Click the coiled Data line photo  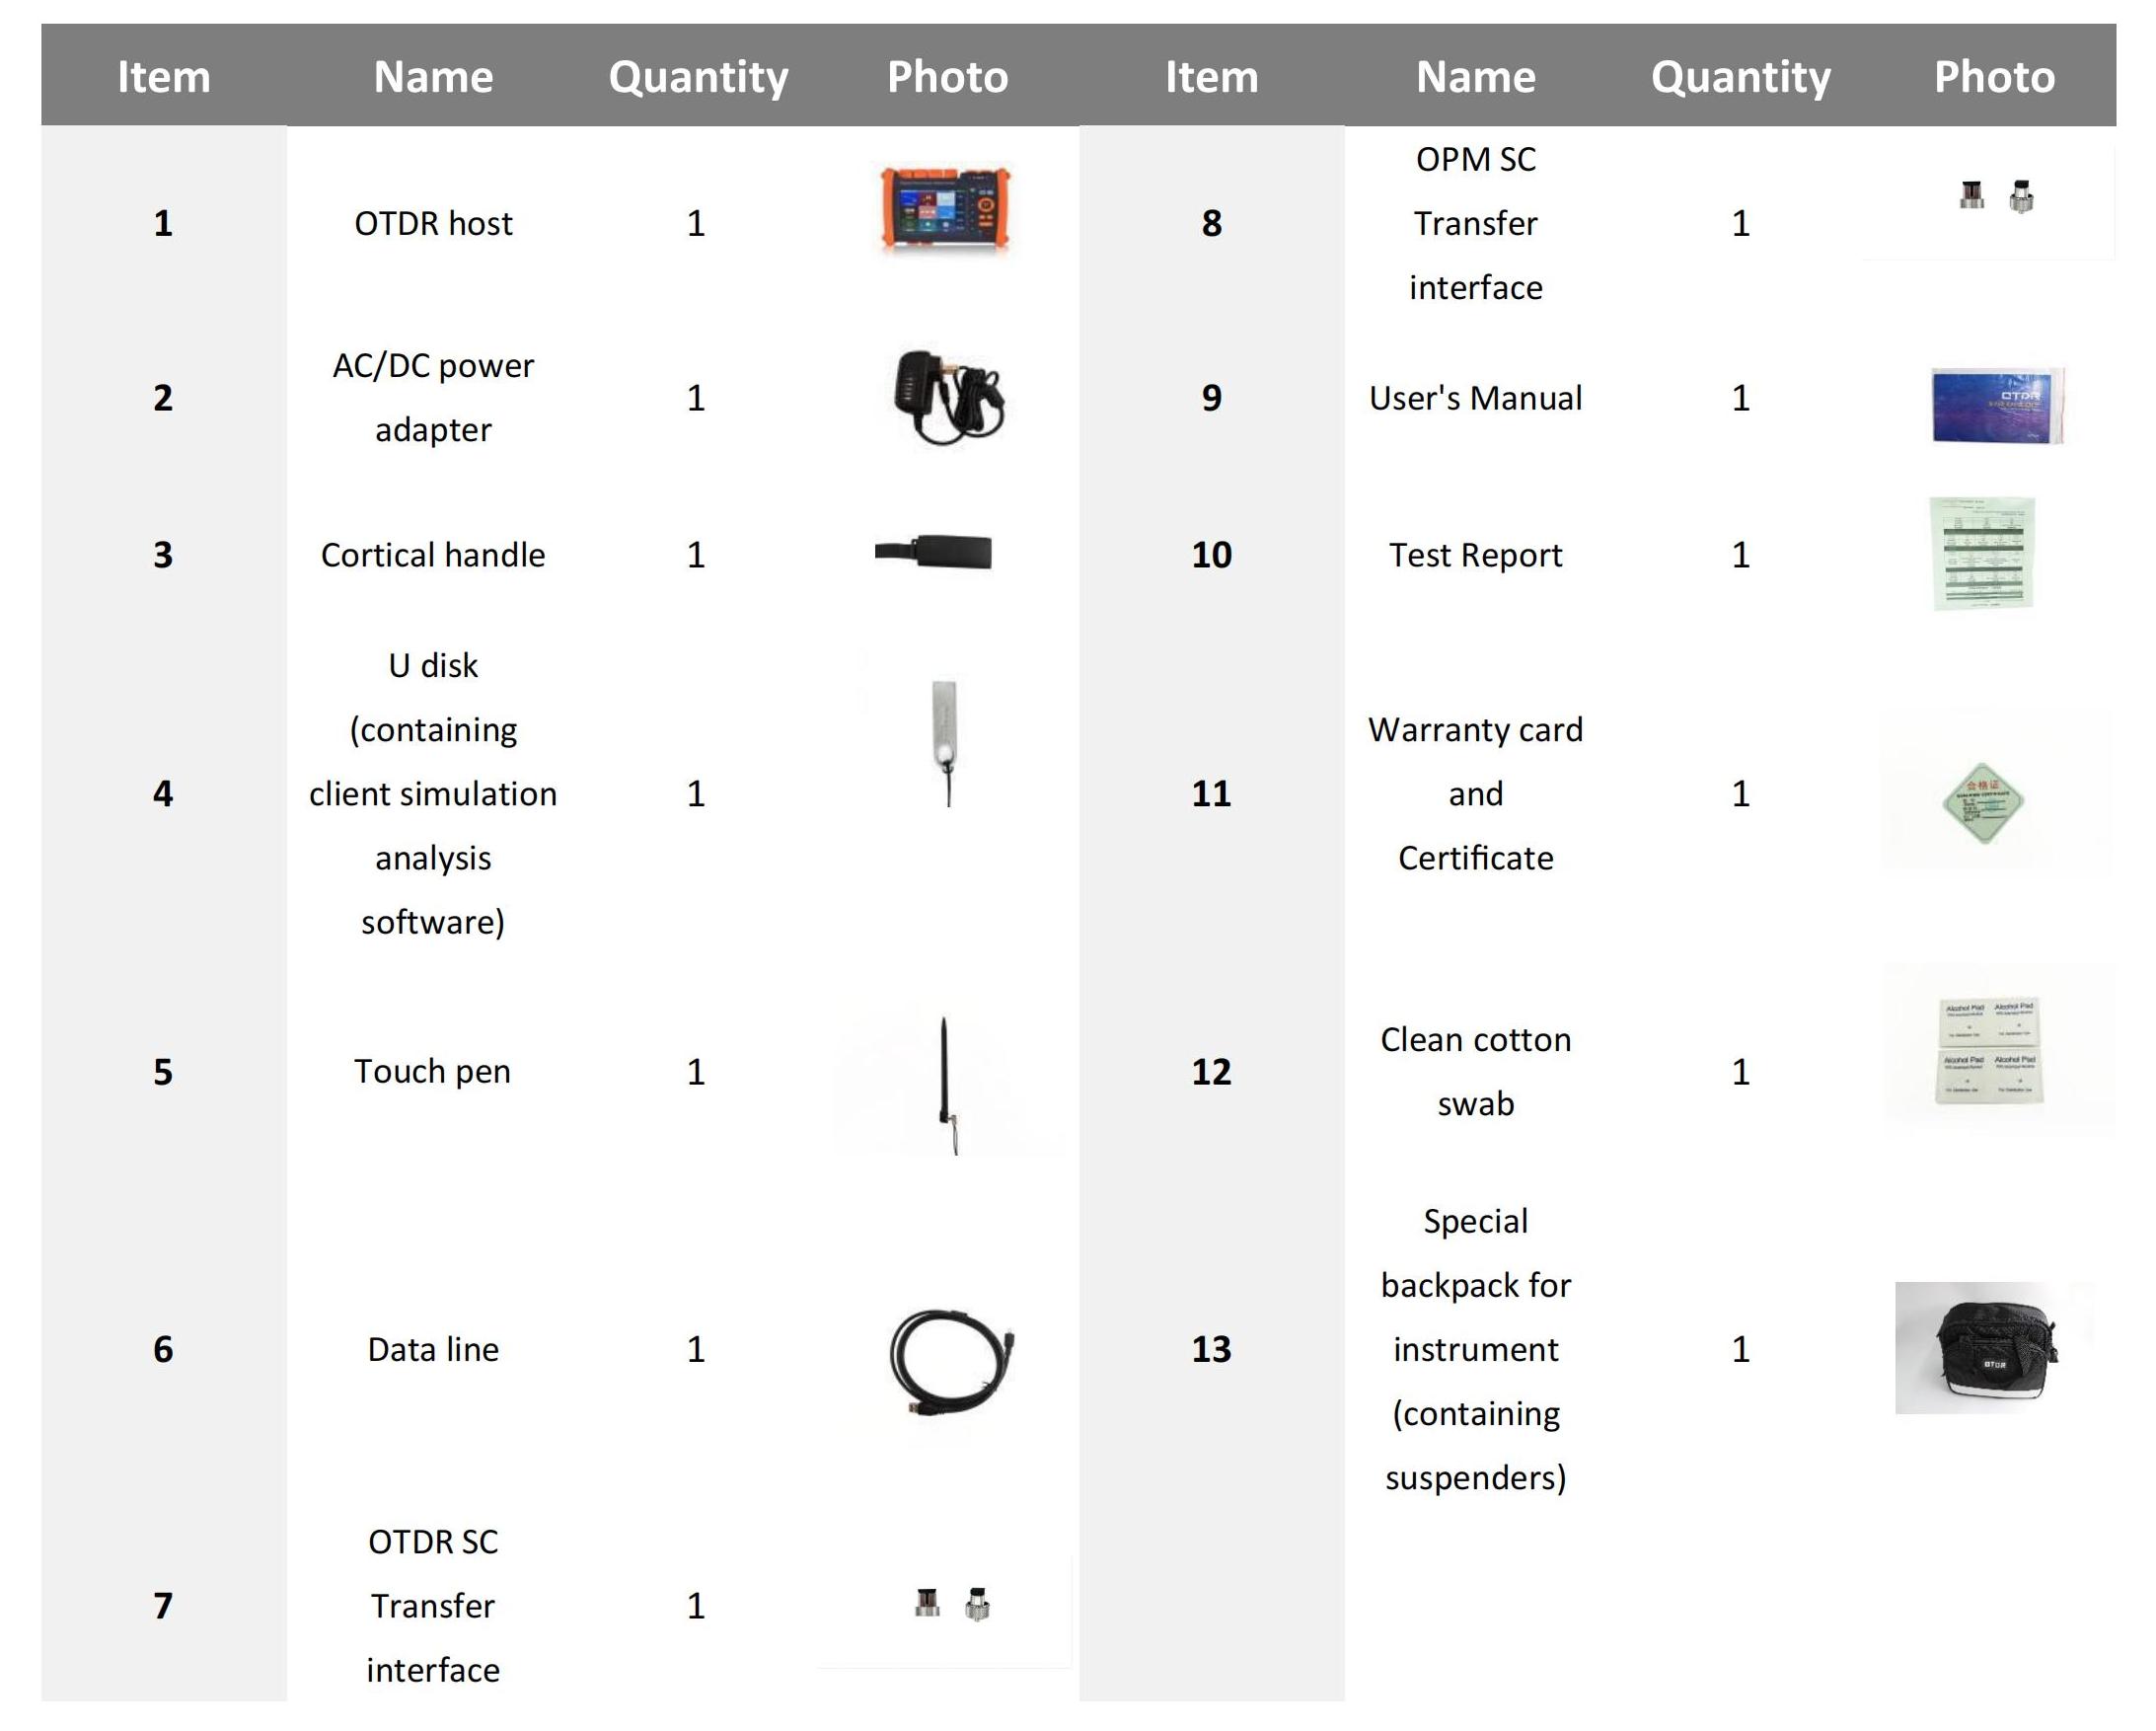951,1361
